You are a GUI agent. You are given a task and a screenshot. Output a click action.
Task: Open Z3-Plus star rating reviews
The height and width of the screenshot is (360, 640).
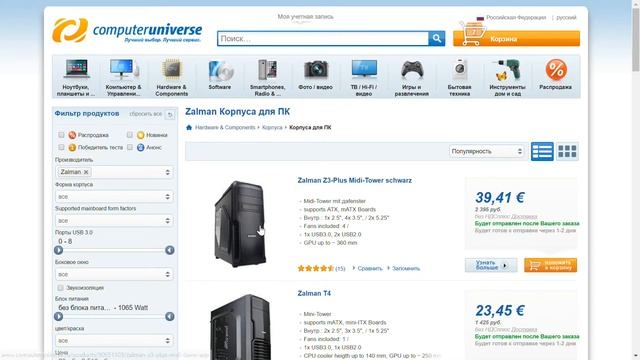[x=316, y=269]
